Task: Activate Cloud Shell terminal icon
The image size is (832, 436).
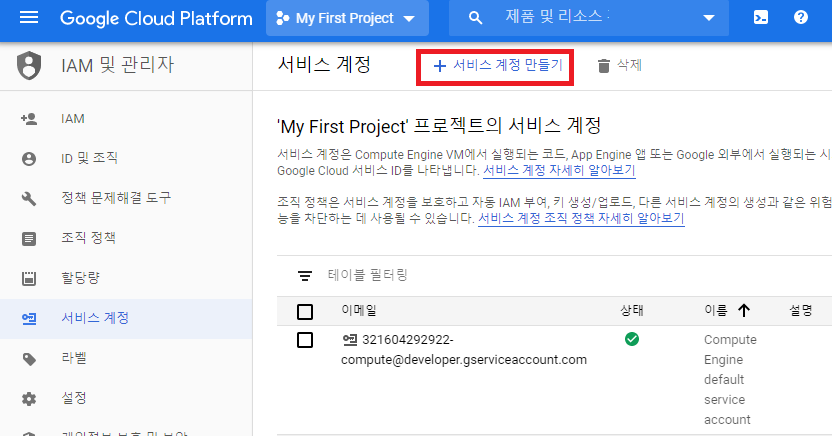Action: click(x=760, y=18)
